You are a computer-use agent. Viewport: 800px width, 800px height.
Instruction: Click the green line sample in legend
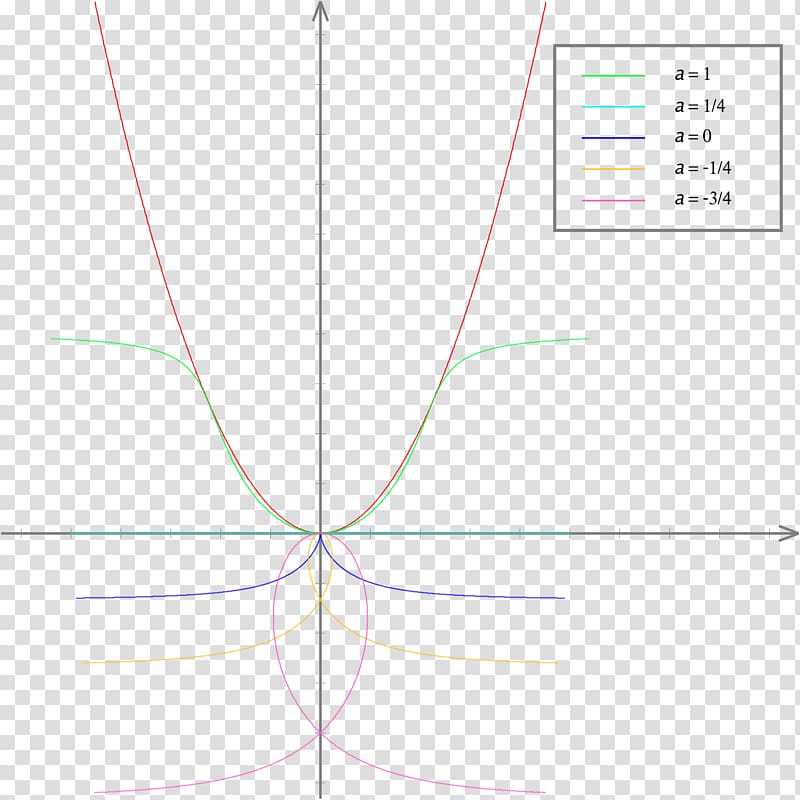coord(613,76)
